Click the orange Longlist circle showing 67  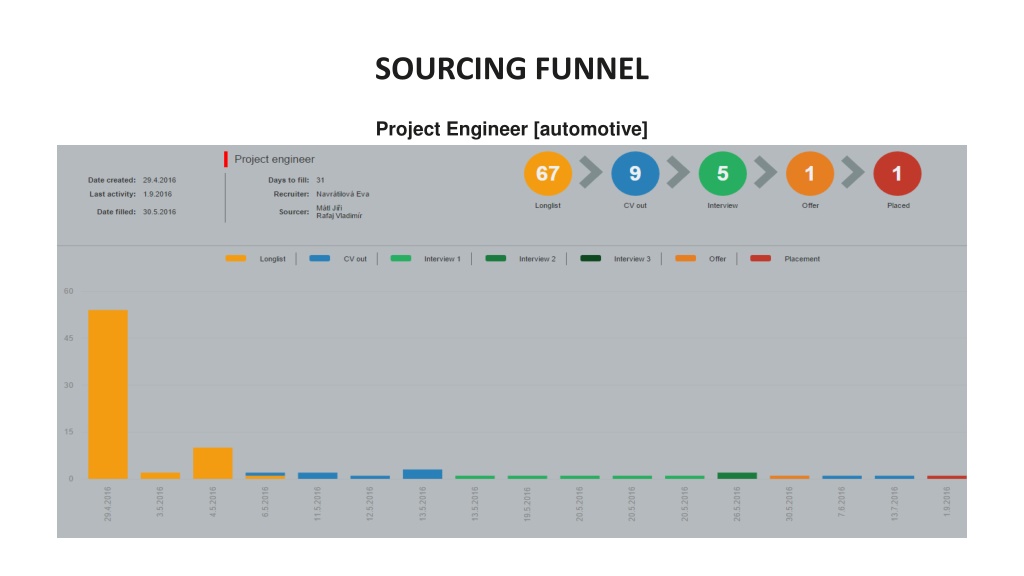click(x=547, y=174)
